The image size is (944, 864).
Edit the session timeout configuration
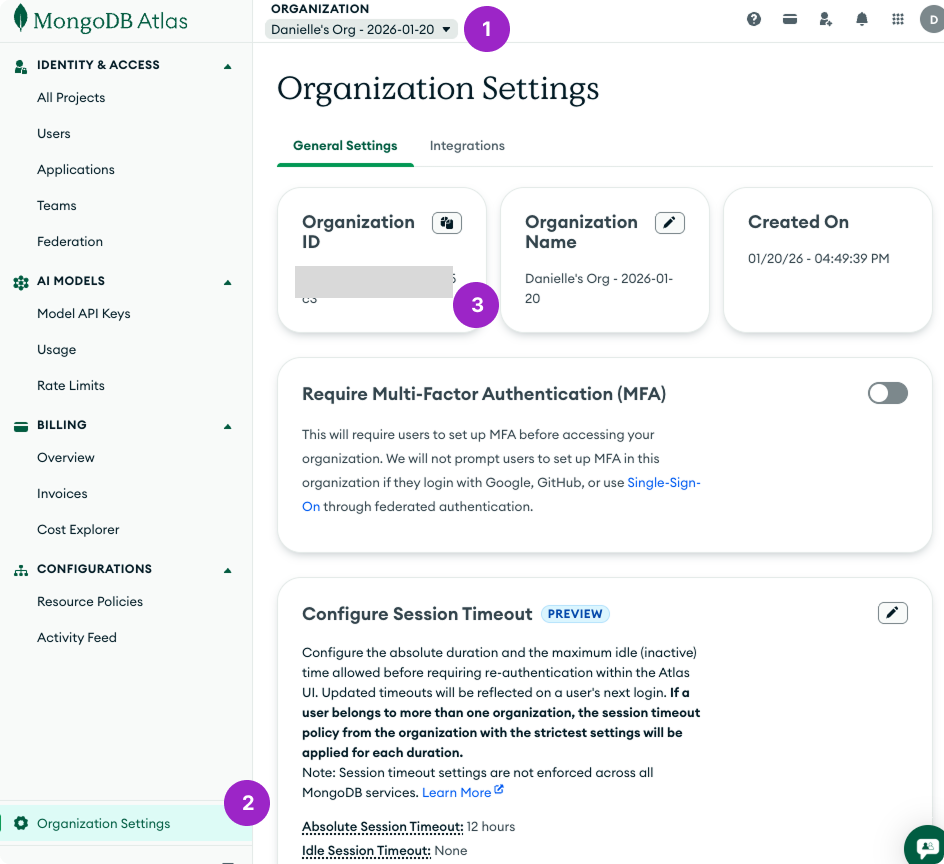(x=892, y=613)
